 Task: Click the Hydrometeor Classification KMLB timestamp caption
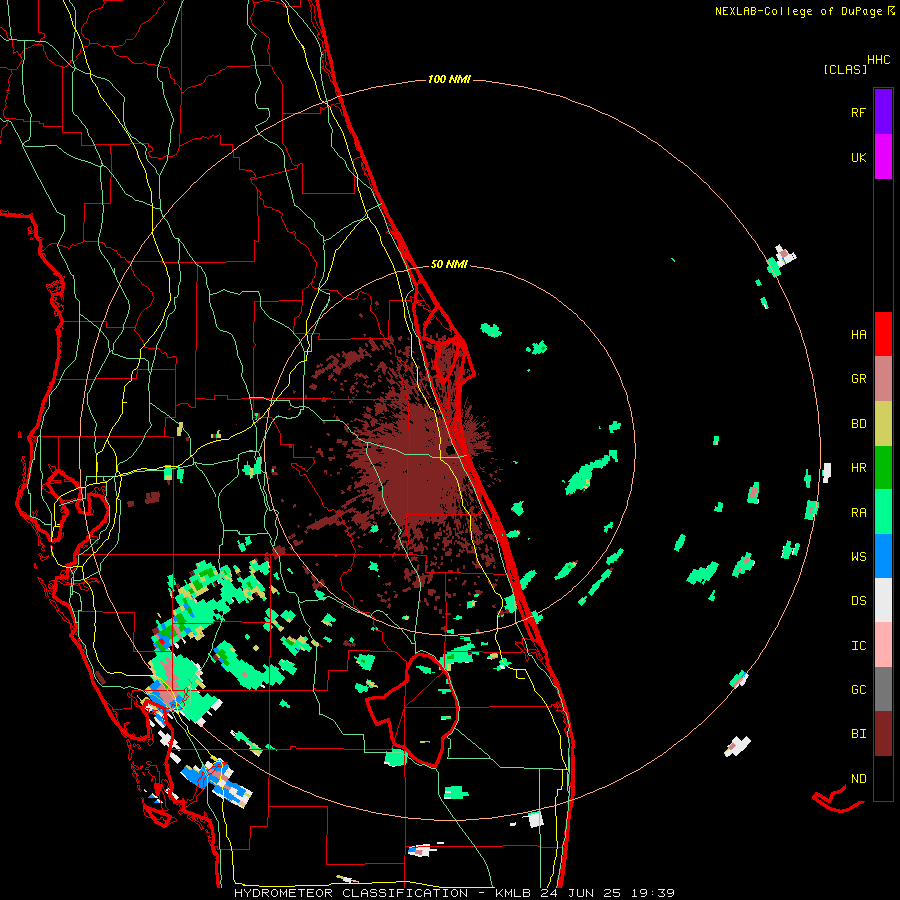tap(454, 893)
